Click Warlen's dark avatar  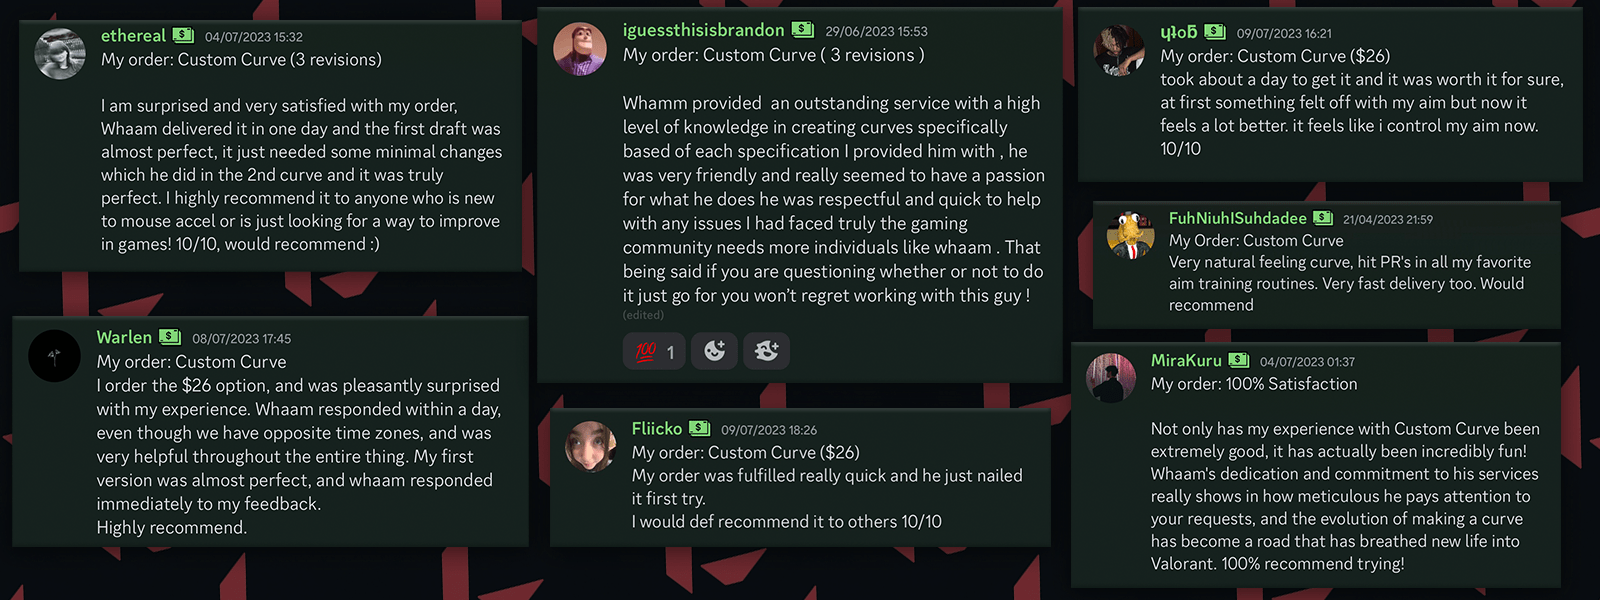click(x=54, y=356)
